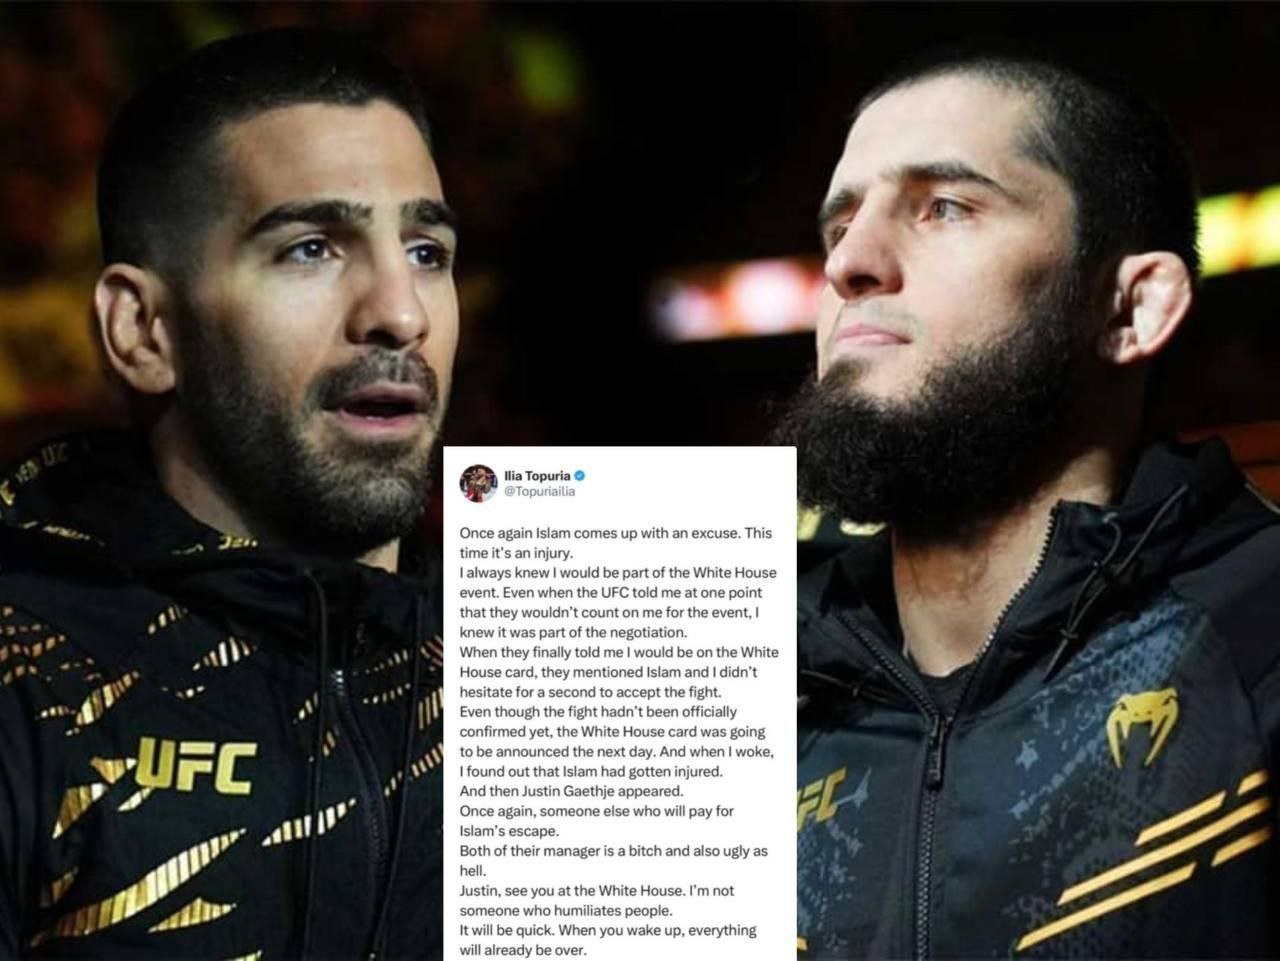Click the white tweet screenshot card
This screenshot has width=1280, height=961.
click(620, 704)
